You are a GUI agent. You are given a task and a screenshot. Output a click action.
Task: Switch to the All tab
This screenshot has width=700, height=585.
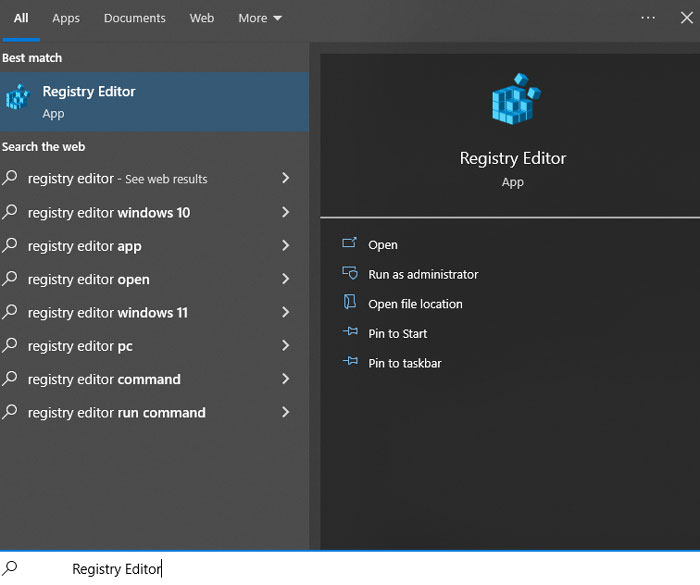coord(21,18)
